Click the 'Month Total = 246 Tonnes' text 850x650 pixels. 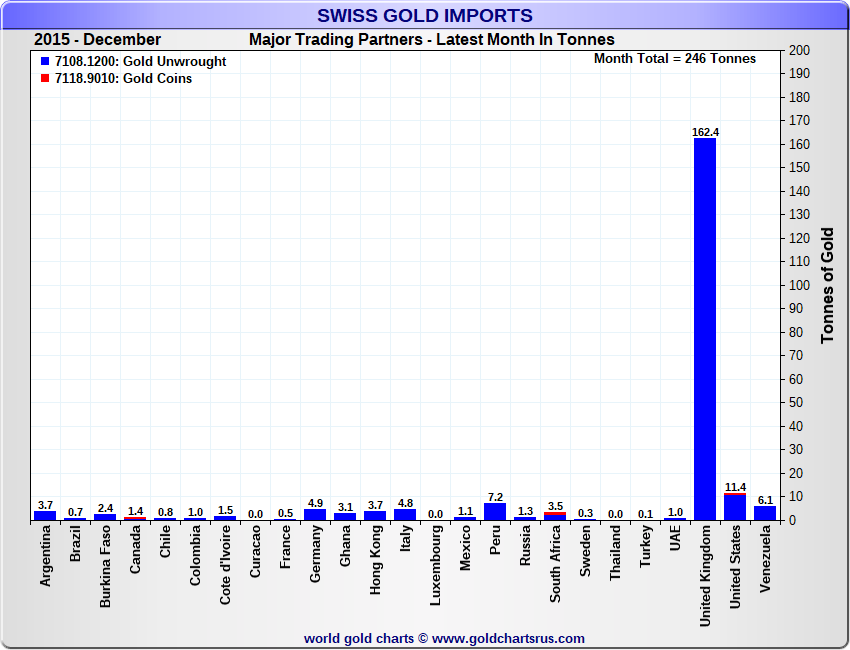coord(675,59)
